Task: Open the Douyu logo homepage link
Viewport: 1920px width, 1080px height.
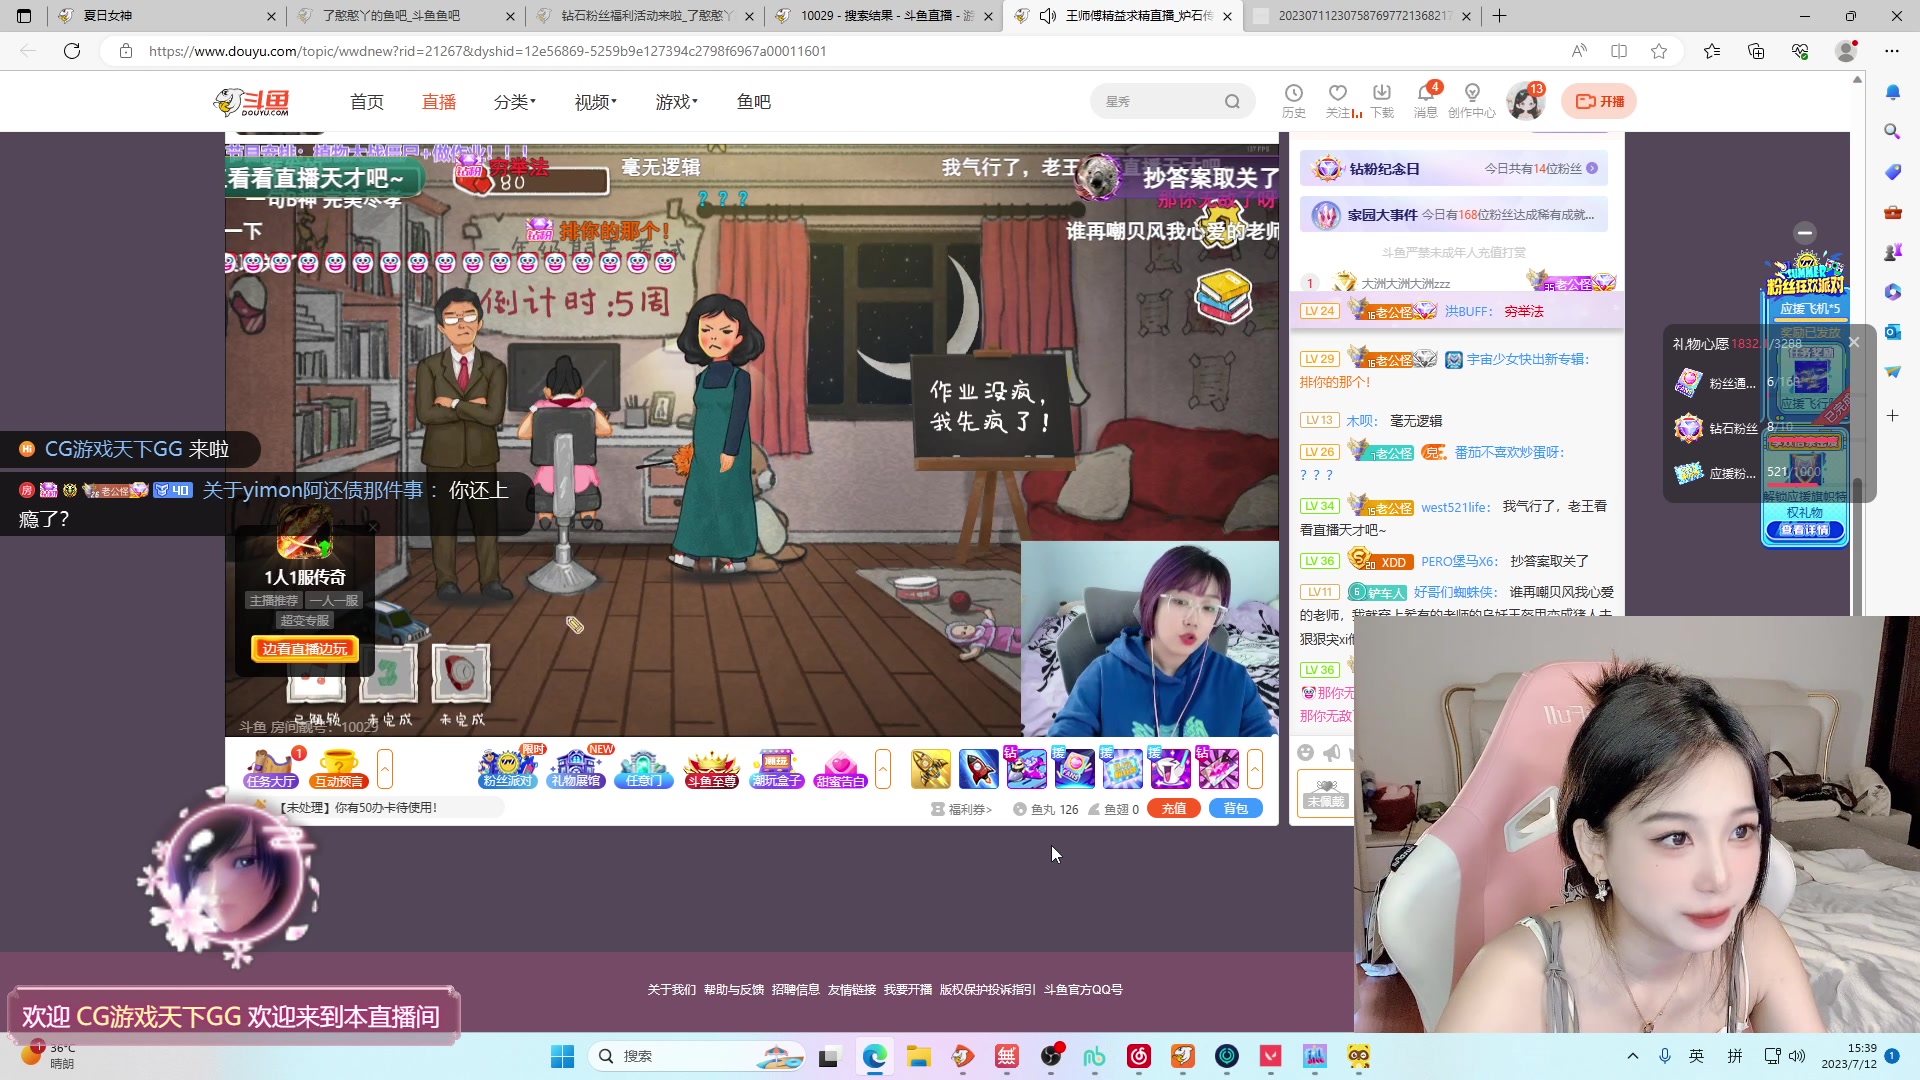Action: pos(252,102)
